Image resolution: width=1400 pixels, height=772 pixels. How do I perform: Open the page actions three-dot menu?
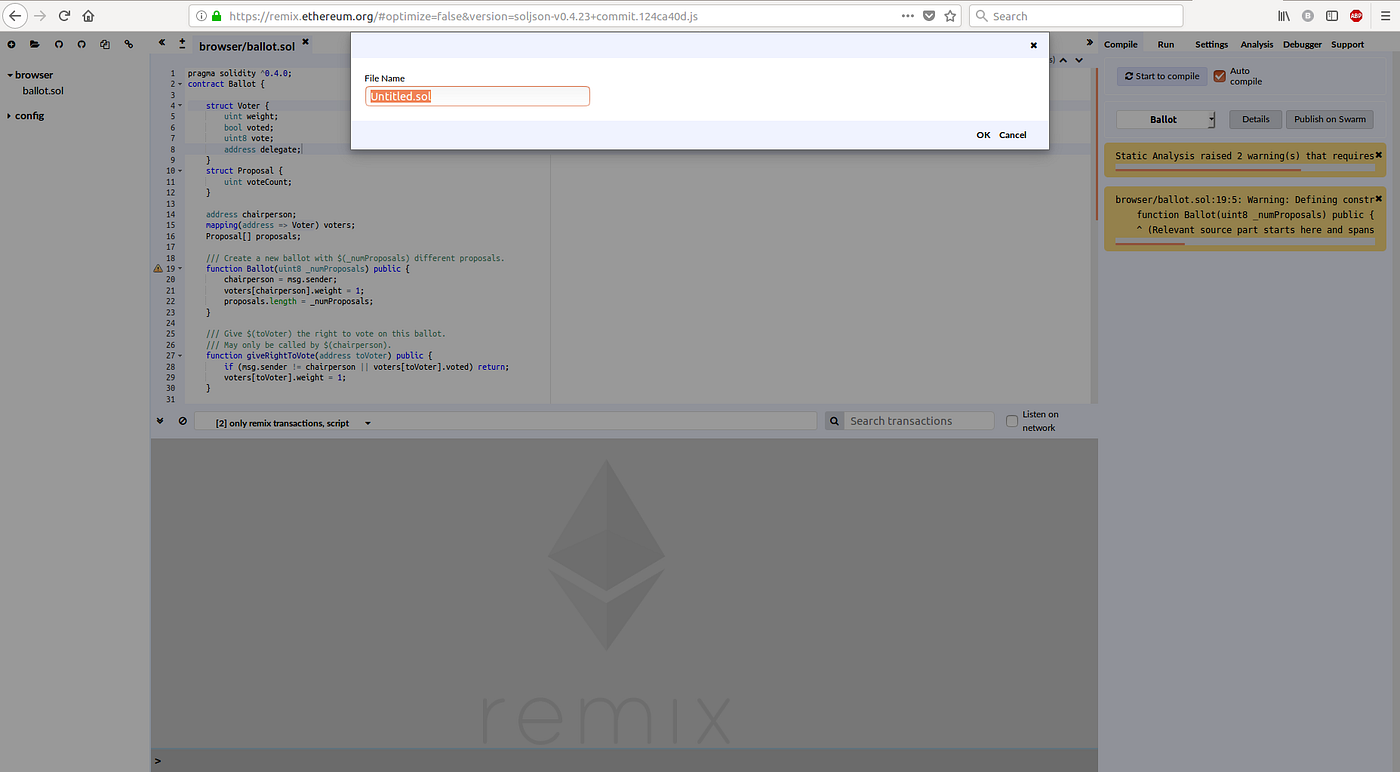[x=908, y=16]
